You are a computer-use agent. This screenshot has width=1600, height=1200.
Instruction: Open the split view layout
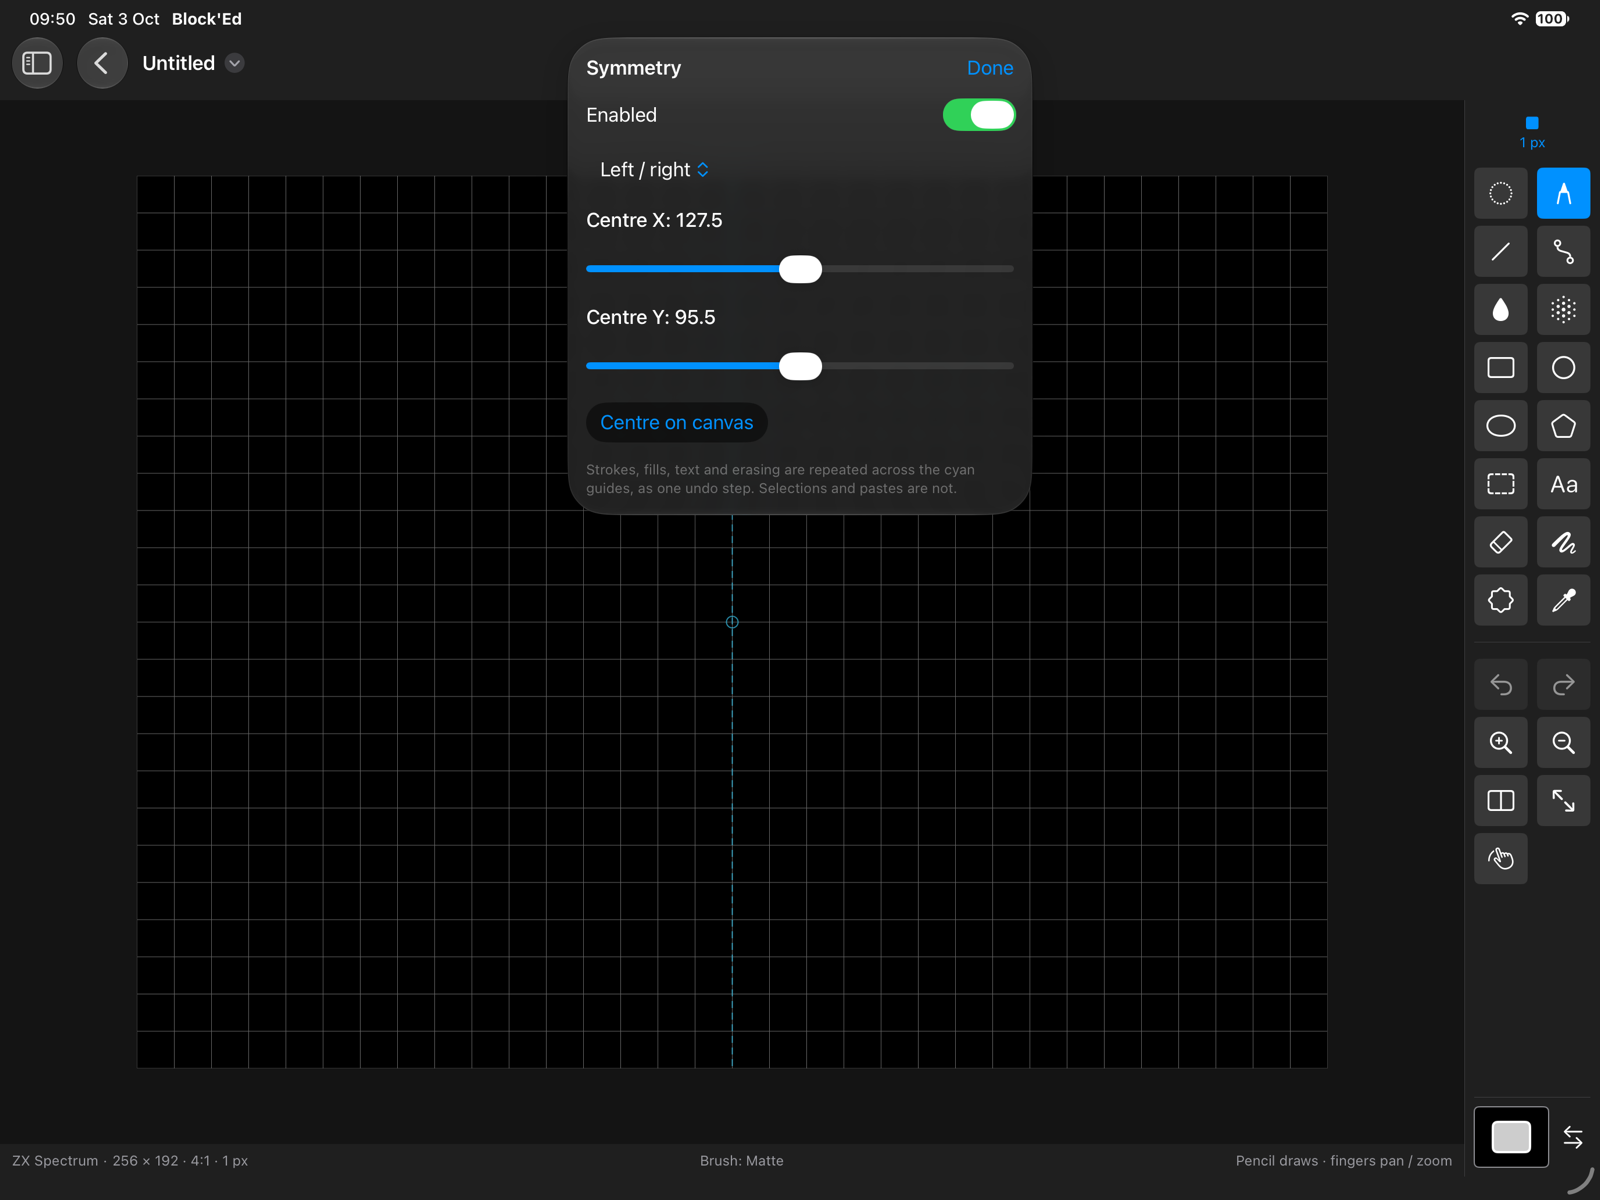pos(1501,800)
